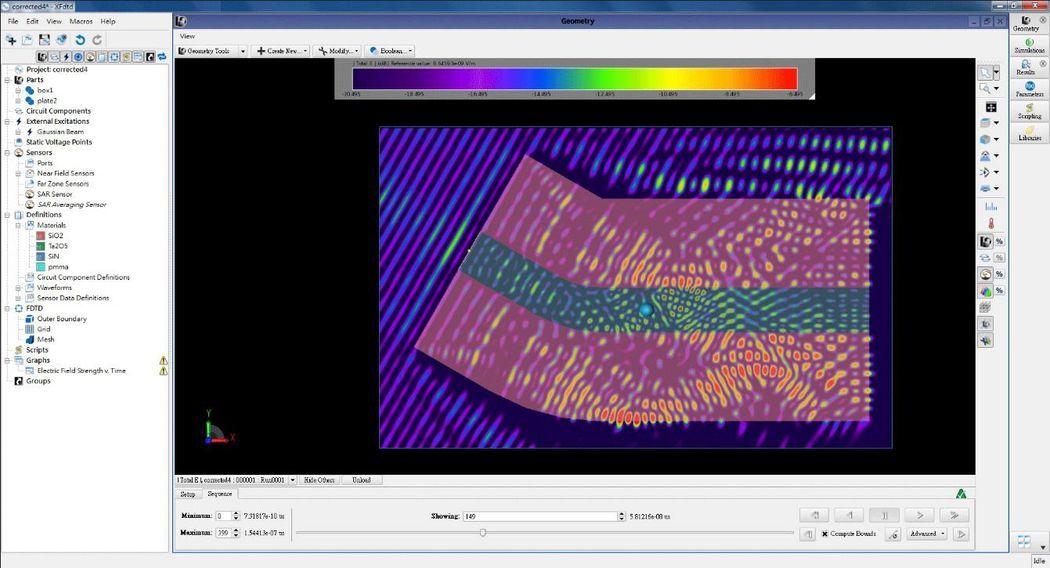Open the Edit menu
This screenshot has width=1050, height=568.
(32, 21)
